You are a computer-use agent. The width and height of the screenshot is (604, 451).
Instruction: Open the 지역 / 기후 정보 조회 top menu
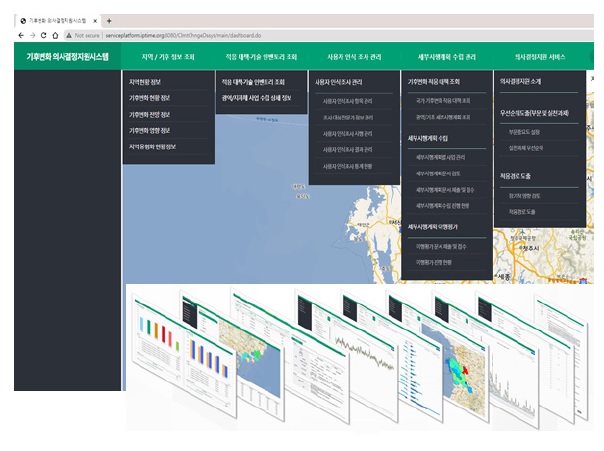tap(168, 57)
